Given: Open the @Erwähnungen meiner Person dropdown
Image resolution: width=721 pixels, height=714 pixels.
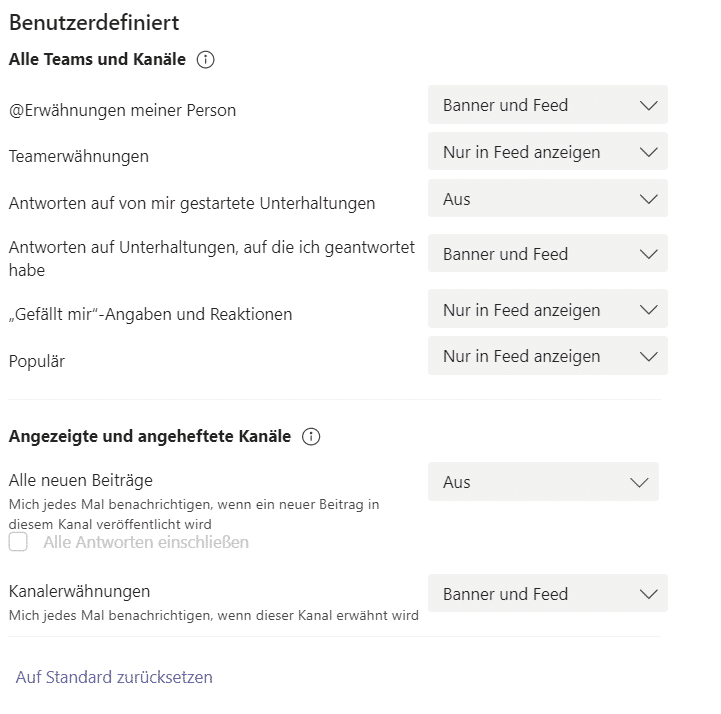Looking at the screenshot, I should pos(547,105).
